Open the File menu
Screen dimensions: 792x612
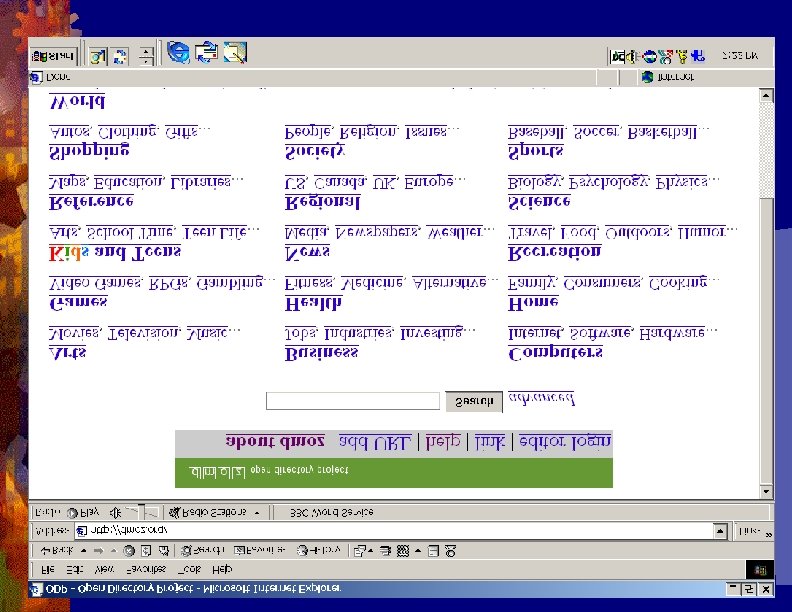pos(47,569)
